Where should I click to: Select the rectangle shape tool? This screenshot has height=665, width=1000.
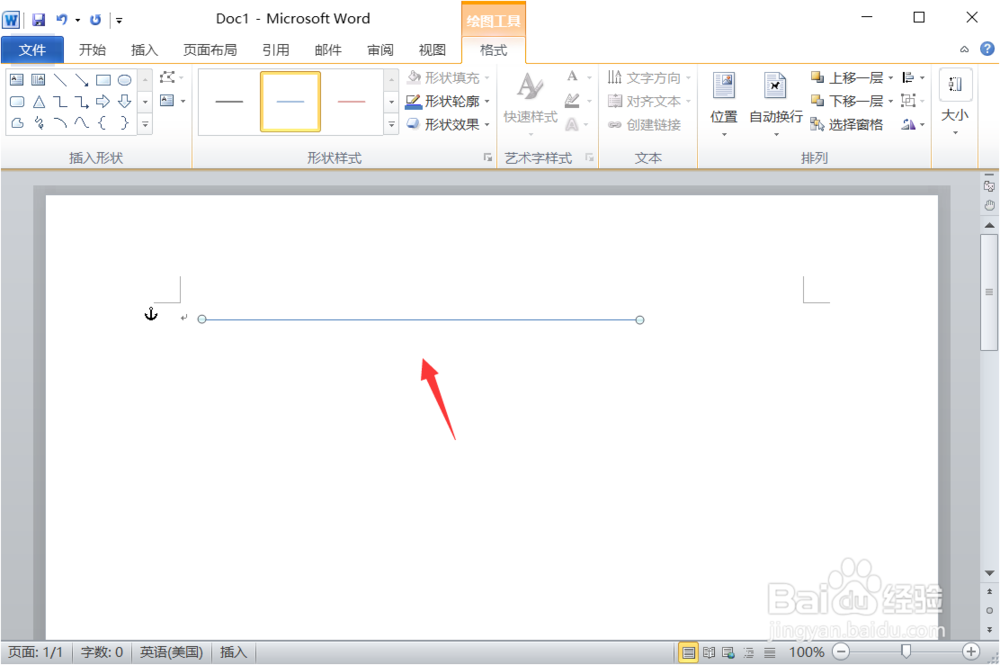pos(102,78)
